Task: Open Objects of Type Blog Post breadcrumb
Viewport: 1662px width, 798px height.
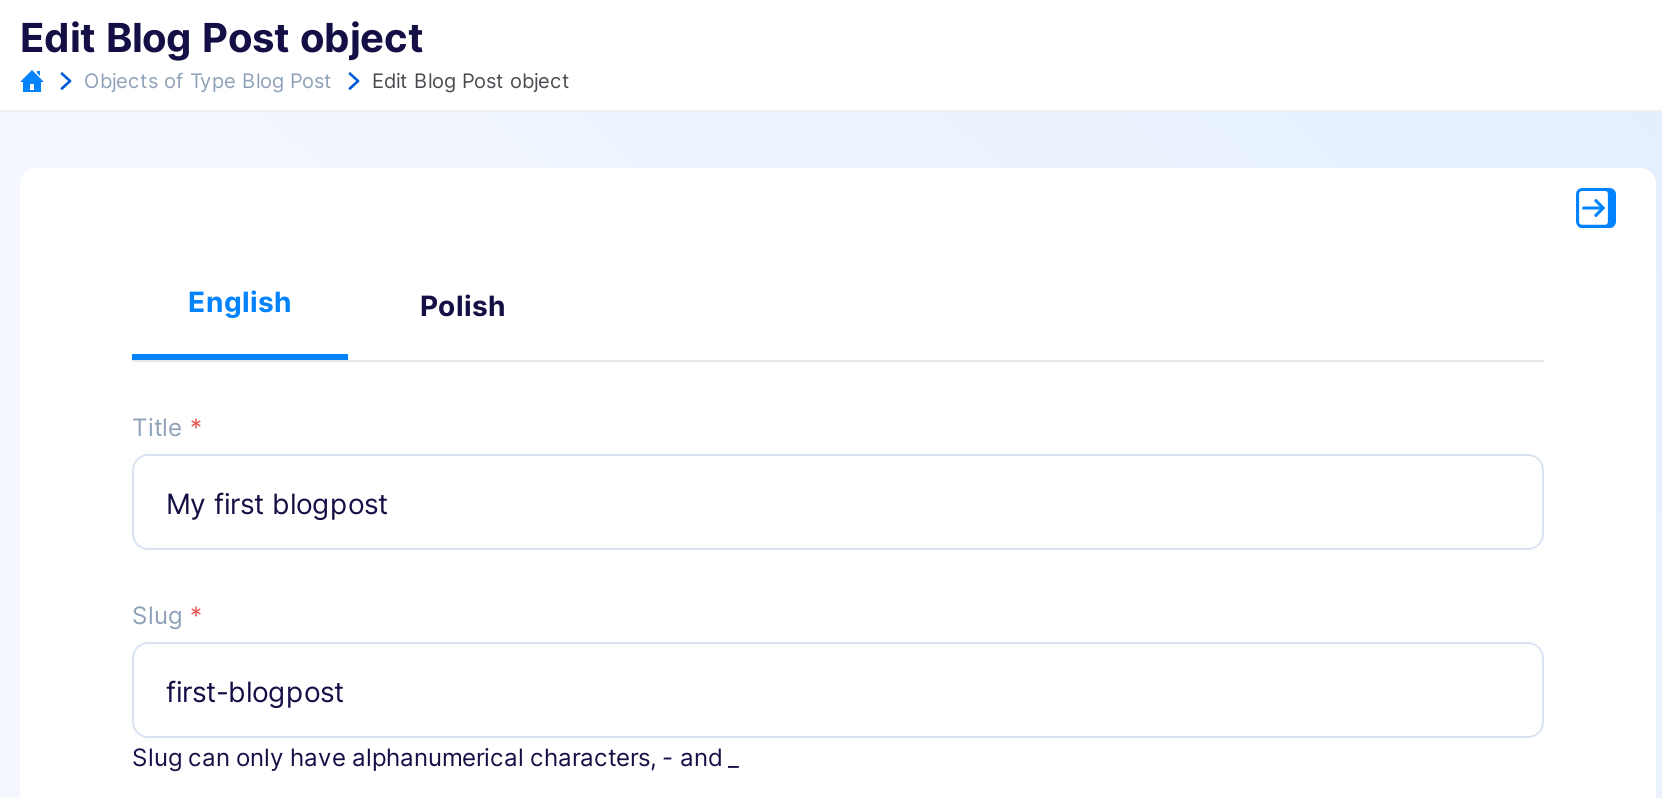Action: tap(207, 81)
